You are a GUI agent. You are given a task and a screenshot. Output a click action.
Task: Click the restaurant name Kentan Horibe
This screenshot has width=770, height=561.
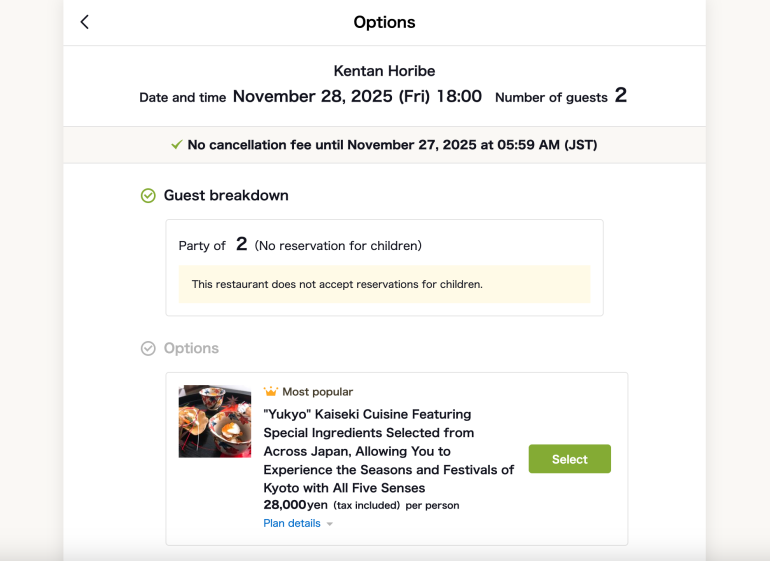tap(384, 71)
